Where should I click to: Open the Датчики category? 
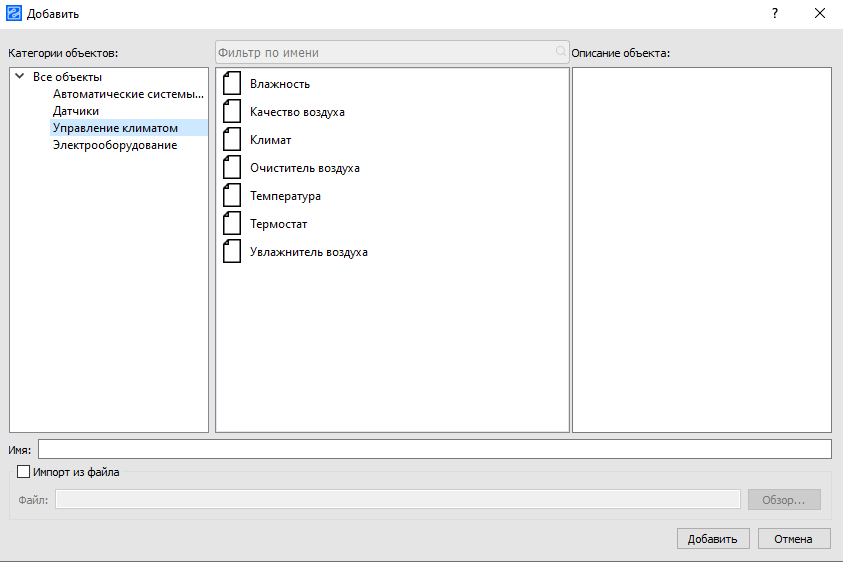76,111
